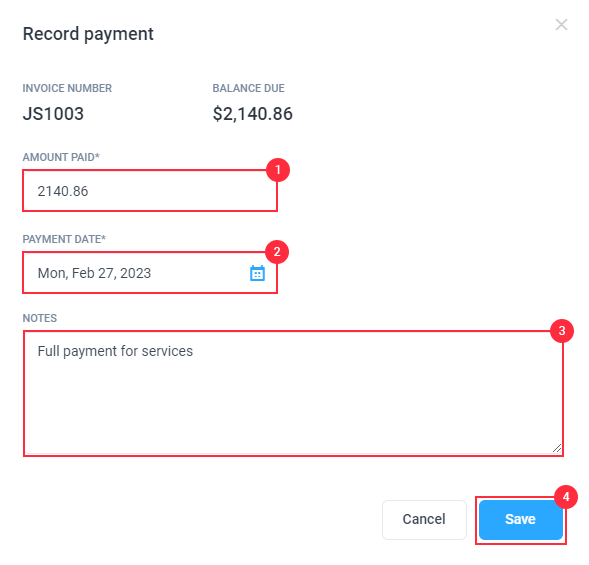Image resolution: width=589 pixels, height=565 pixels.
Task: Save the recorded payment
Action: click(x=521, y=520)
